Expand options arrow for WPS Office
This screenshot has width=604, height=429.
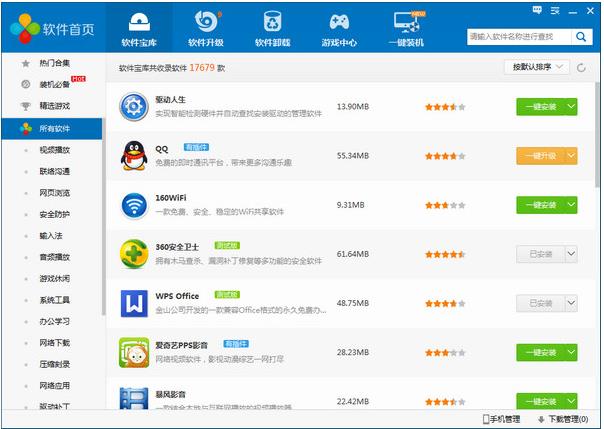click(x=572, y=303)
